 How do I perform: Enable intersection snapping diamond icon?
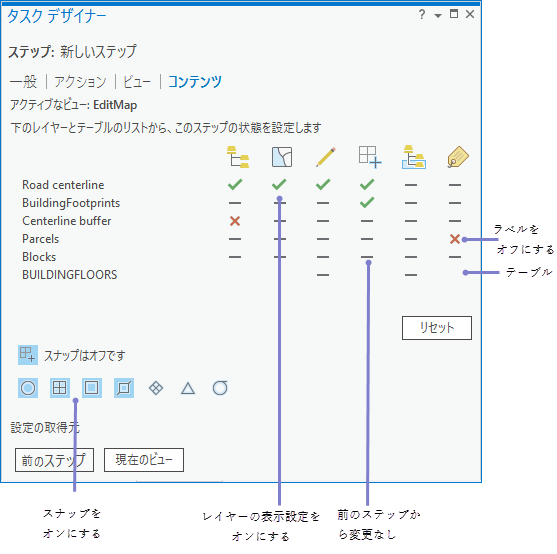[156, 388]
